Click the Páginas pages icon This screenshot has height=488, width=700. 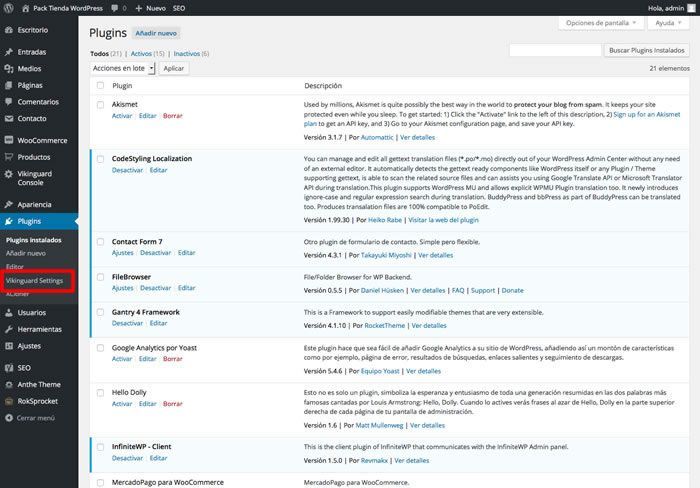(x=8, y=85)
